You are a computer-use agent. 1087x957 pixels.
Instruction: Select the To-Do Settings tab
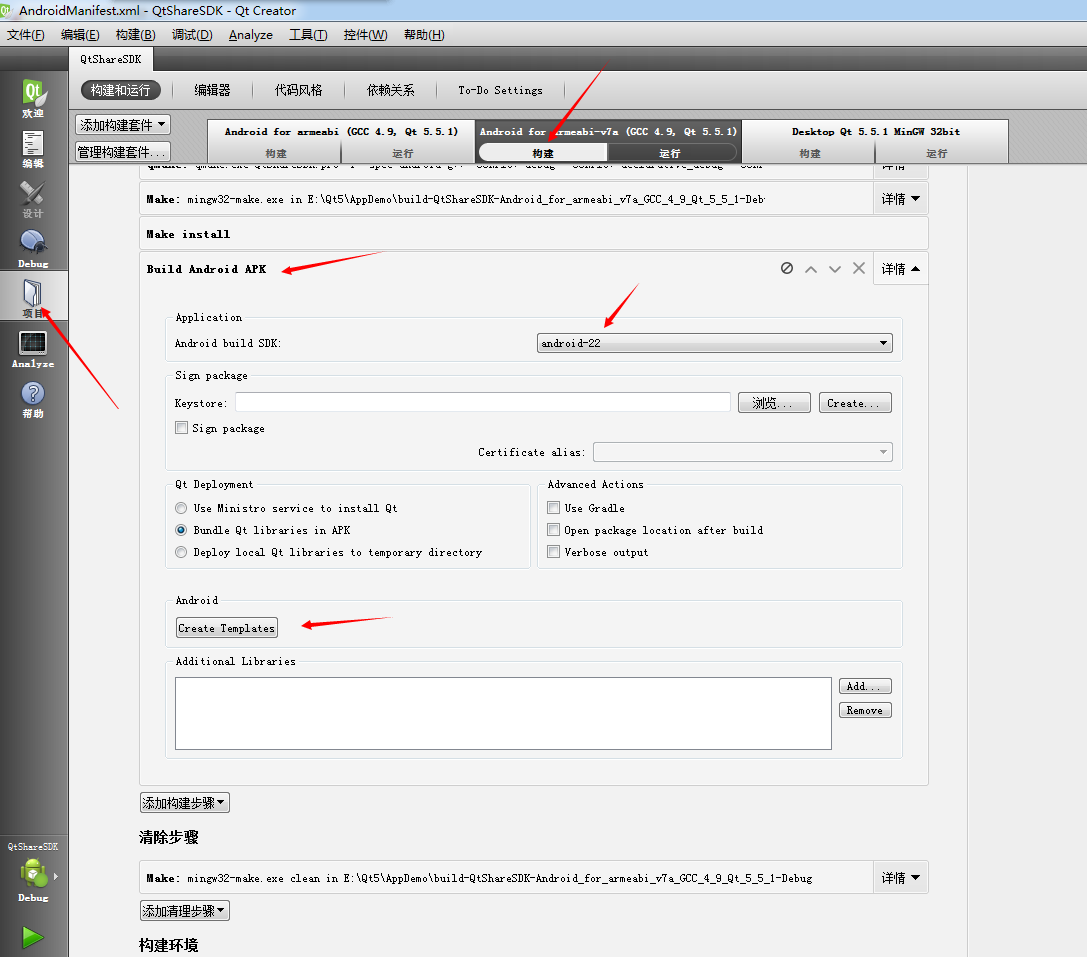tap(500, 90)
